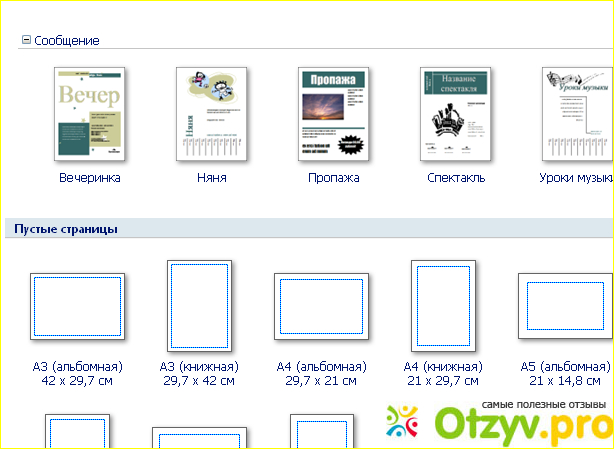Click the Пустые страницы section header
The image size is (614, 449).
pos(66,229)
